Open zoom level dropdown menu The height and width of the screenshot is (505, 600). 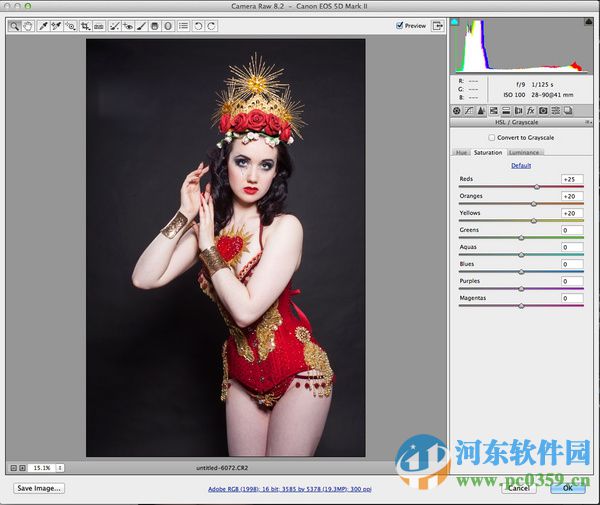[60, 468]
